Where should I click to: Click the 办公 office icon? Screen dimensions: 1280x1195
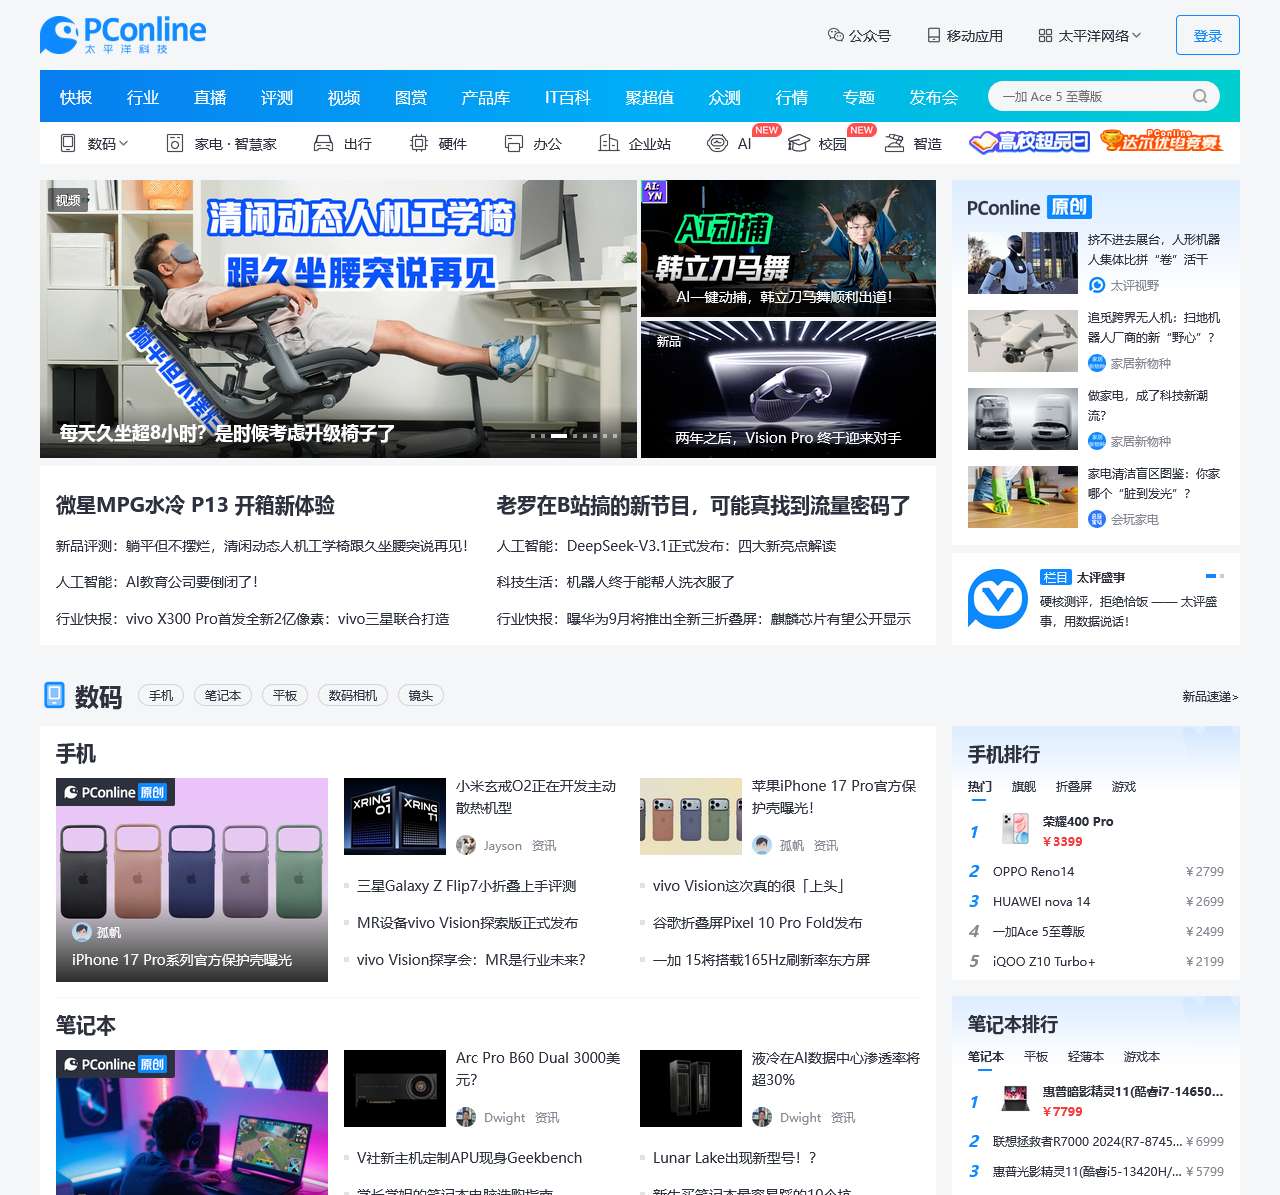pyautogui.click(x=514, y=143)
